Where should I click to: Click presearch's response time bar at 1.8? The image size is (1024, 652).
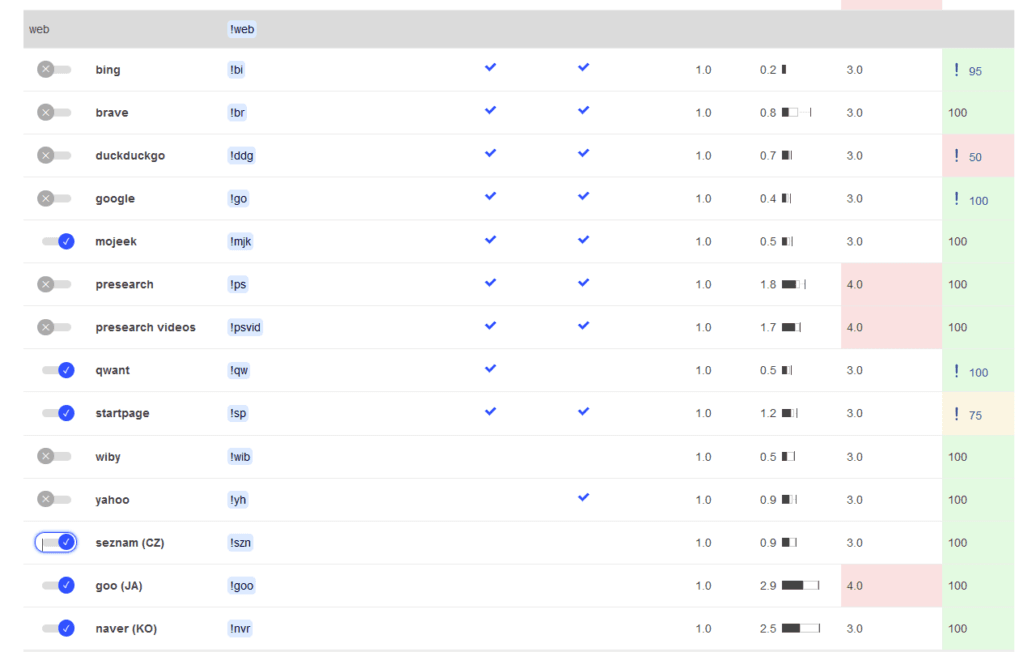[x=794, y=284]
